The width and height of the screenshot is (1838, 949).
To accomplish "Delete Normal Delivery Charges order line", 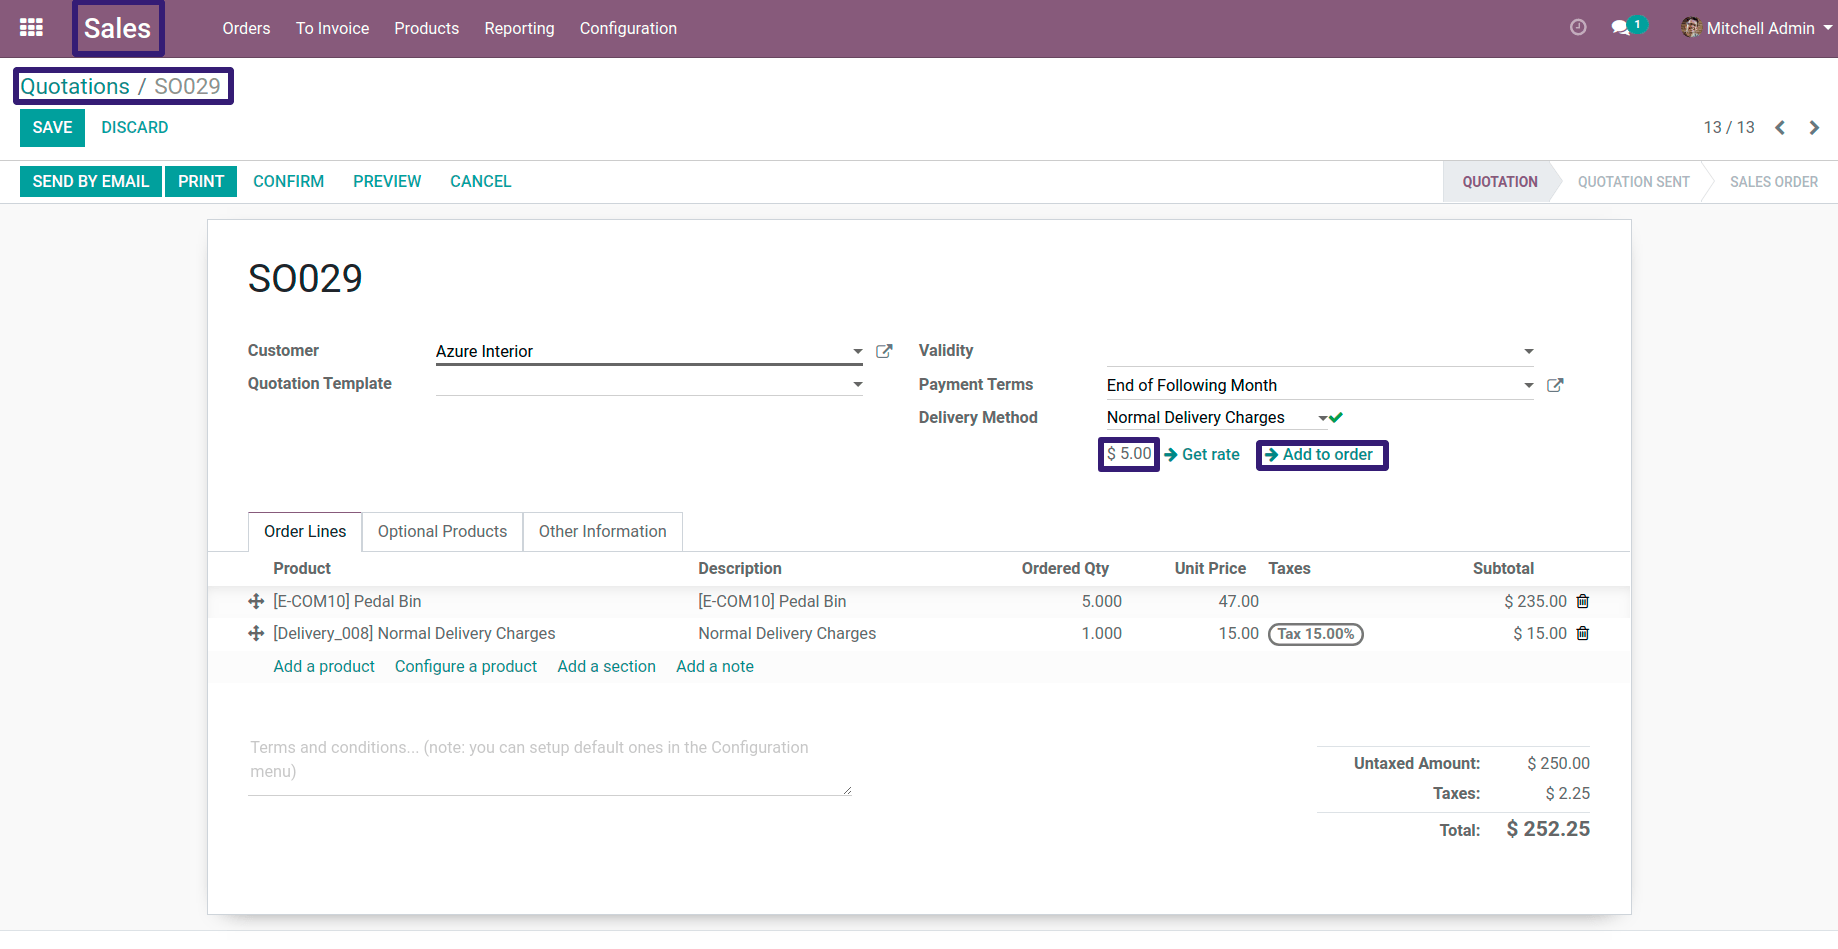I will 1583,633.
